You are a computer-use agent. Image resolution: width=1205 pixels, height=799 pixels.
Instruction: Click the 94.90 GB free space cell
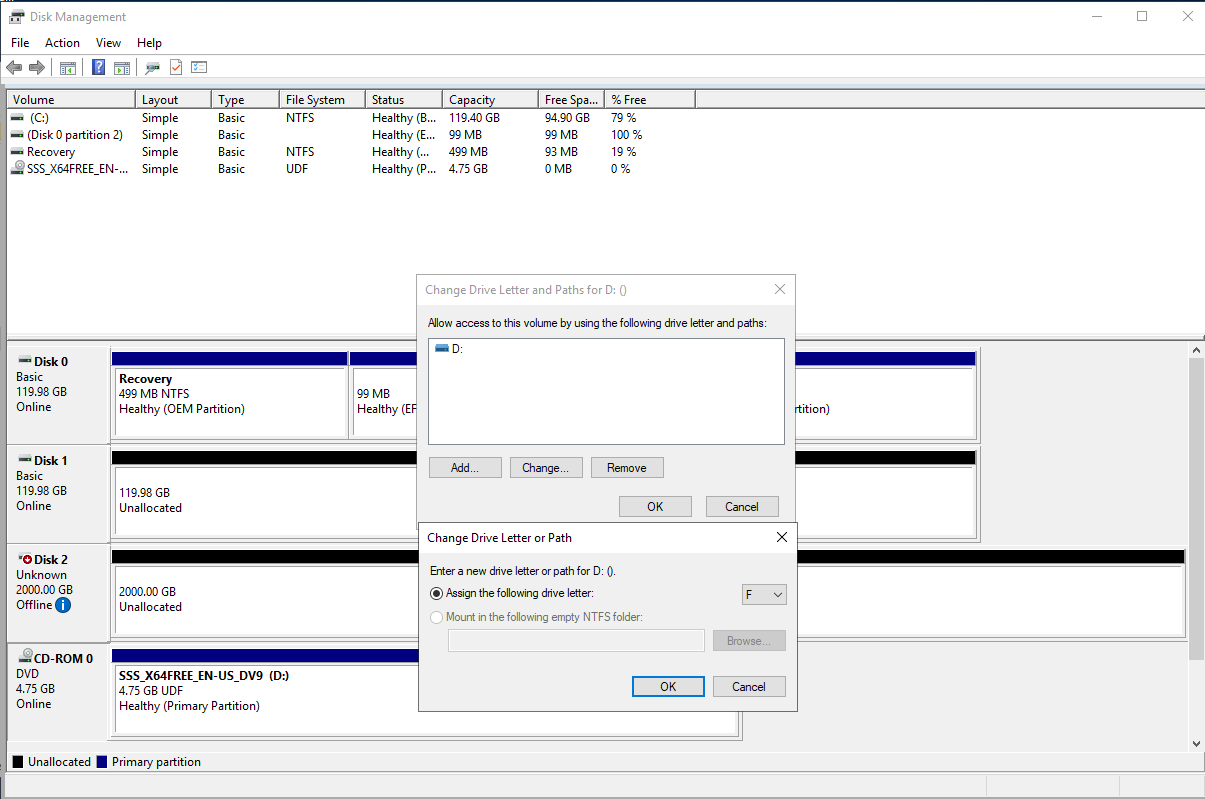point(569,117)
